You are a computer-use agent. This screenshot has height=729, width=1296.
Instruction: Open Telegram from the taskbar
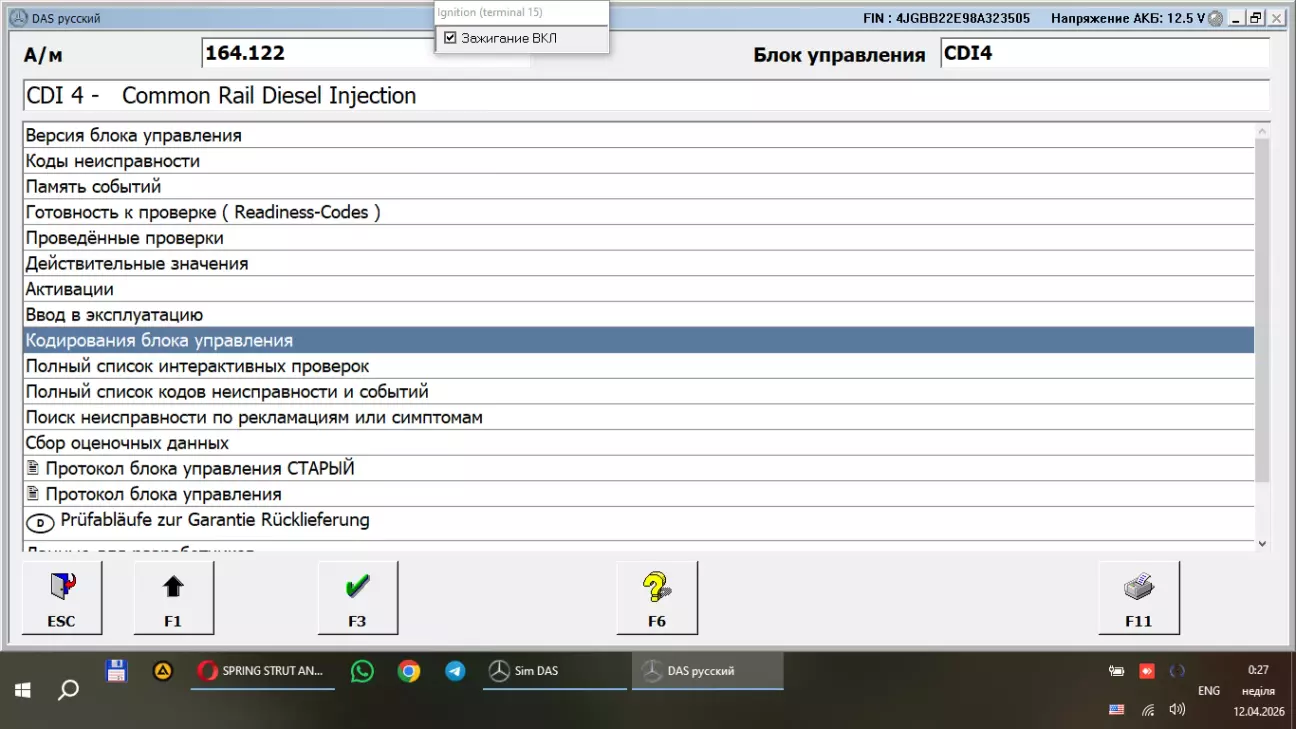[x=455, y=671]
